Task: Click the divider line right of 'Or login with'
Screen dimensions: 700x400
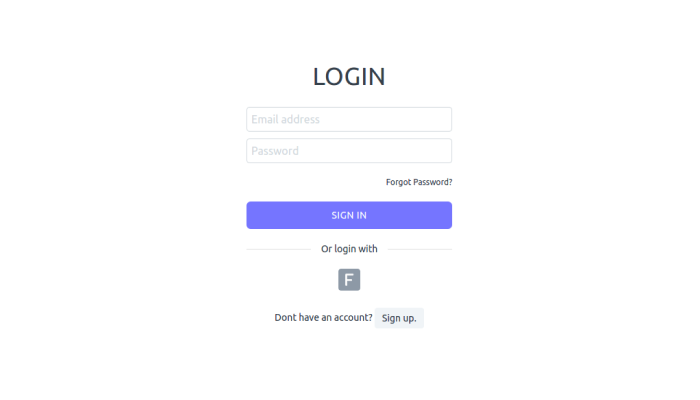Action: coord(420,249)
